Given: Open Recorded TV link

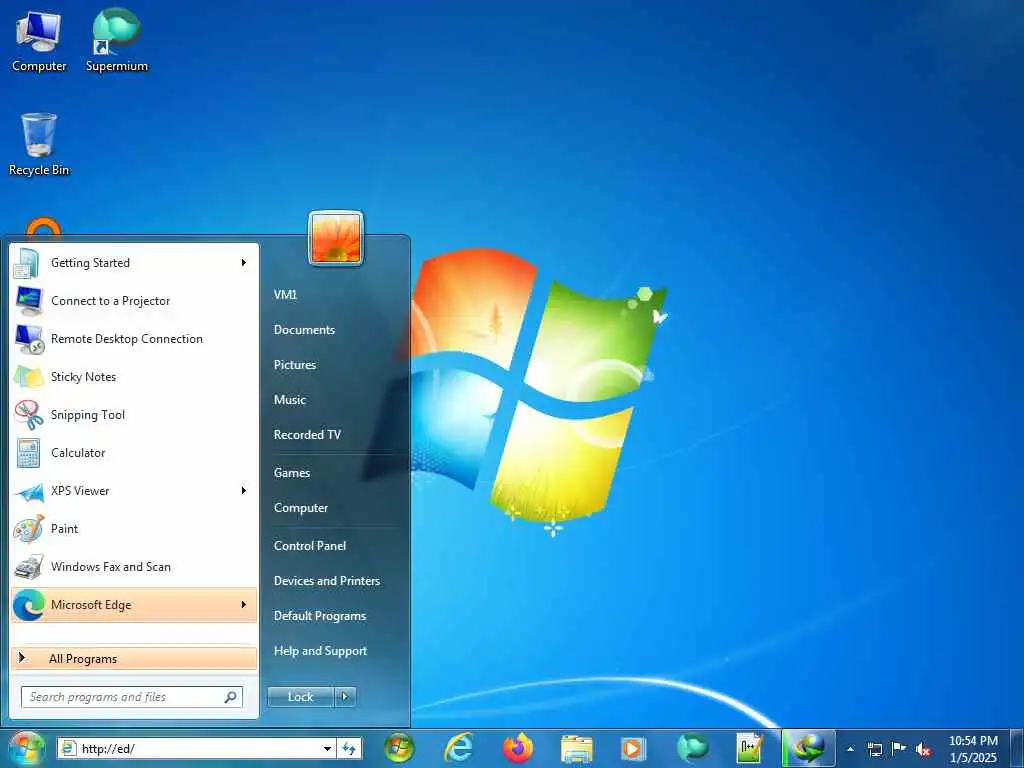Looking at the screenshot, I should click(308, 435).
